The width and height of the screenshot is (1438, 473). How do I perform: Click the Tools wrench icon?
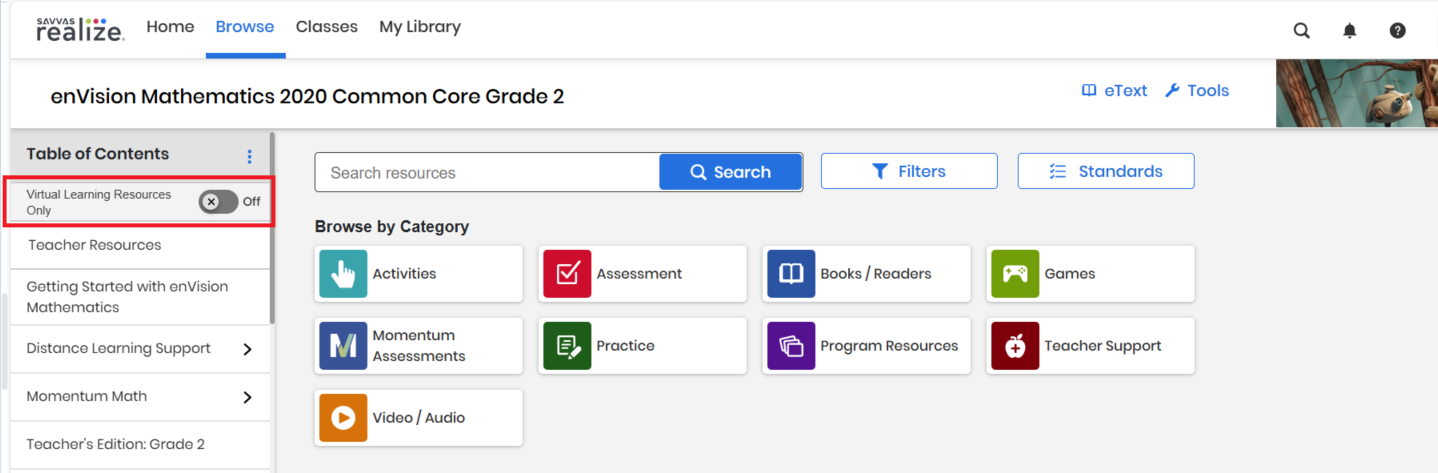tap(1172, 90)
